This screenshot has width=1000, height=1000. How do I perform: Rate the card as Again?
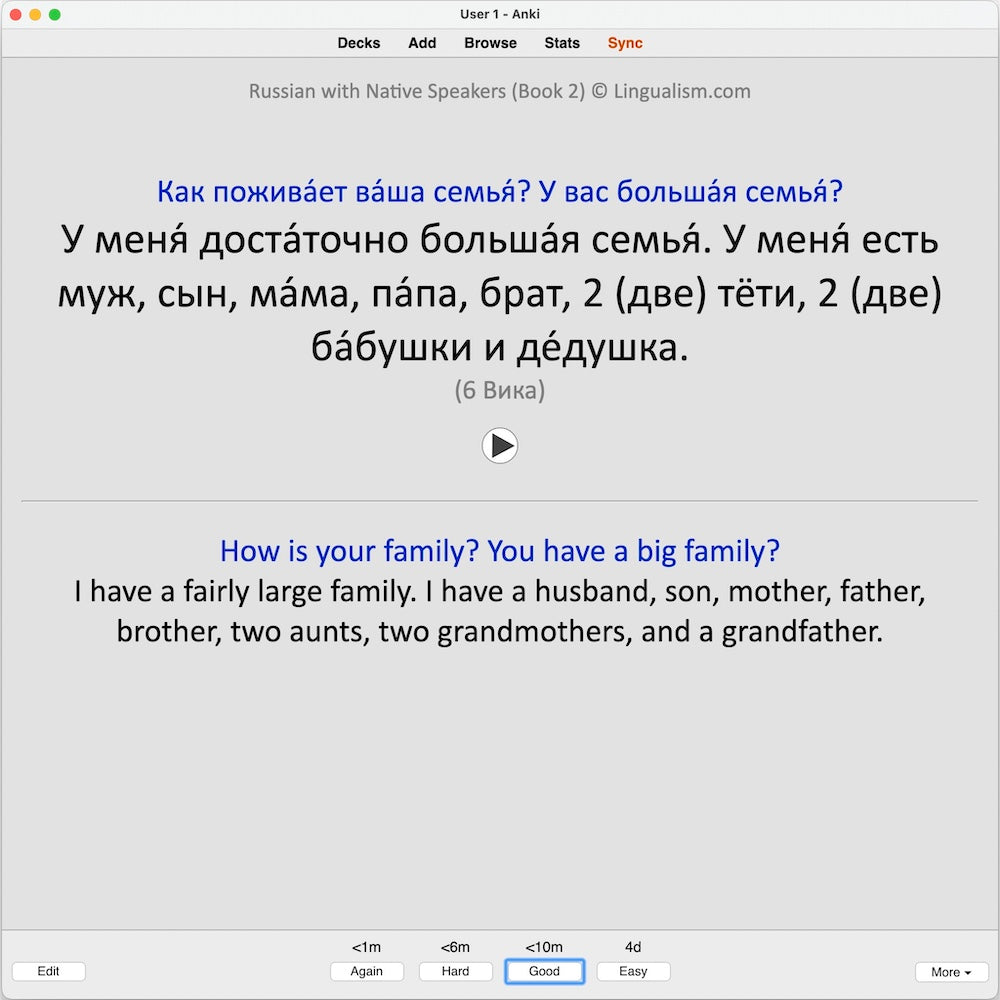click(x=367, y=971)
